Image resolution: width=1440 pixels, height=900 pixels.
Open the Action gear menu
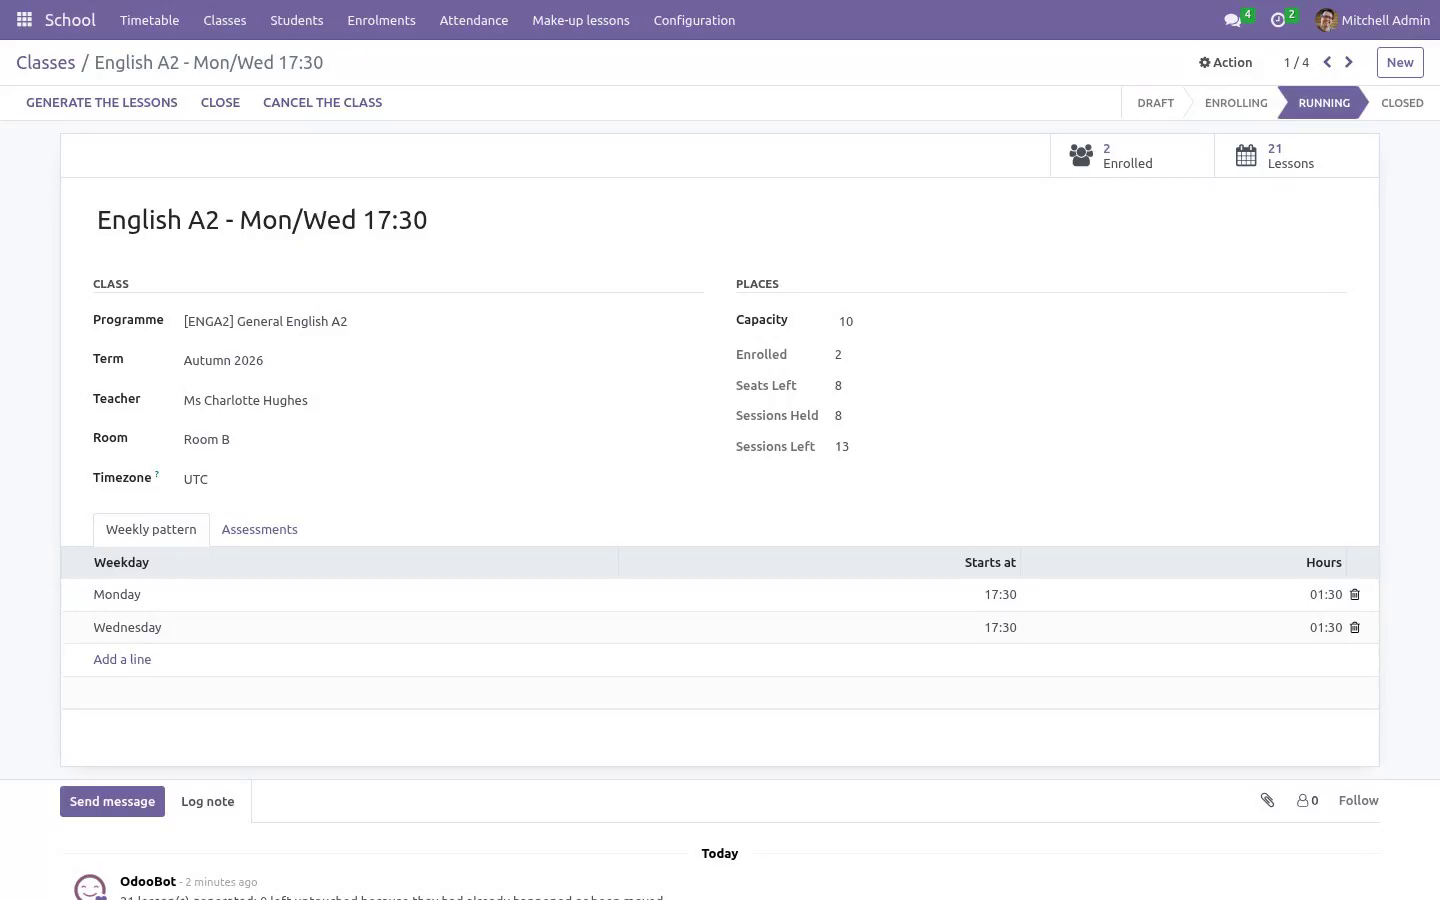[1225, 62]
